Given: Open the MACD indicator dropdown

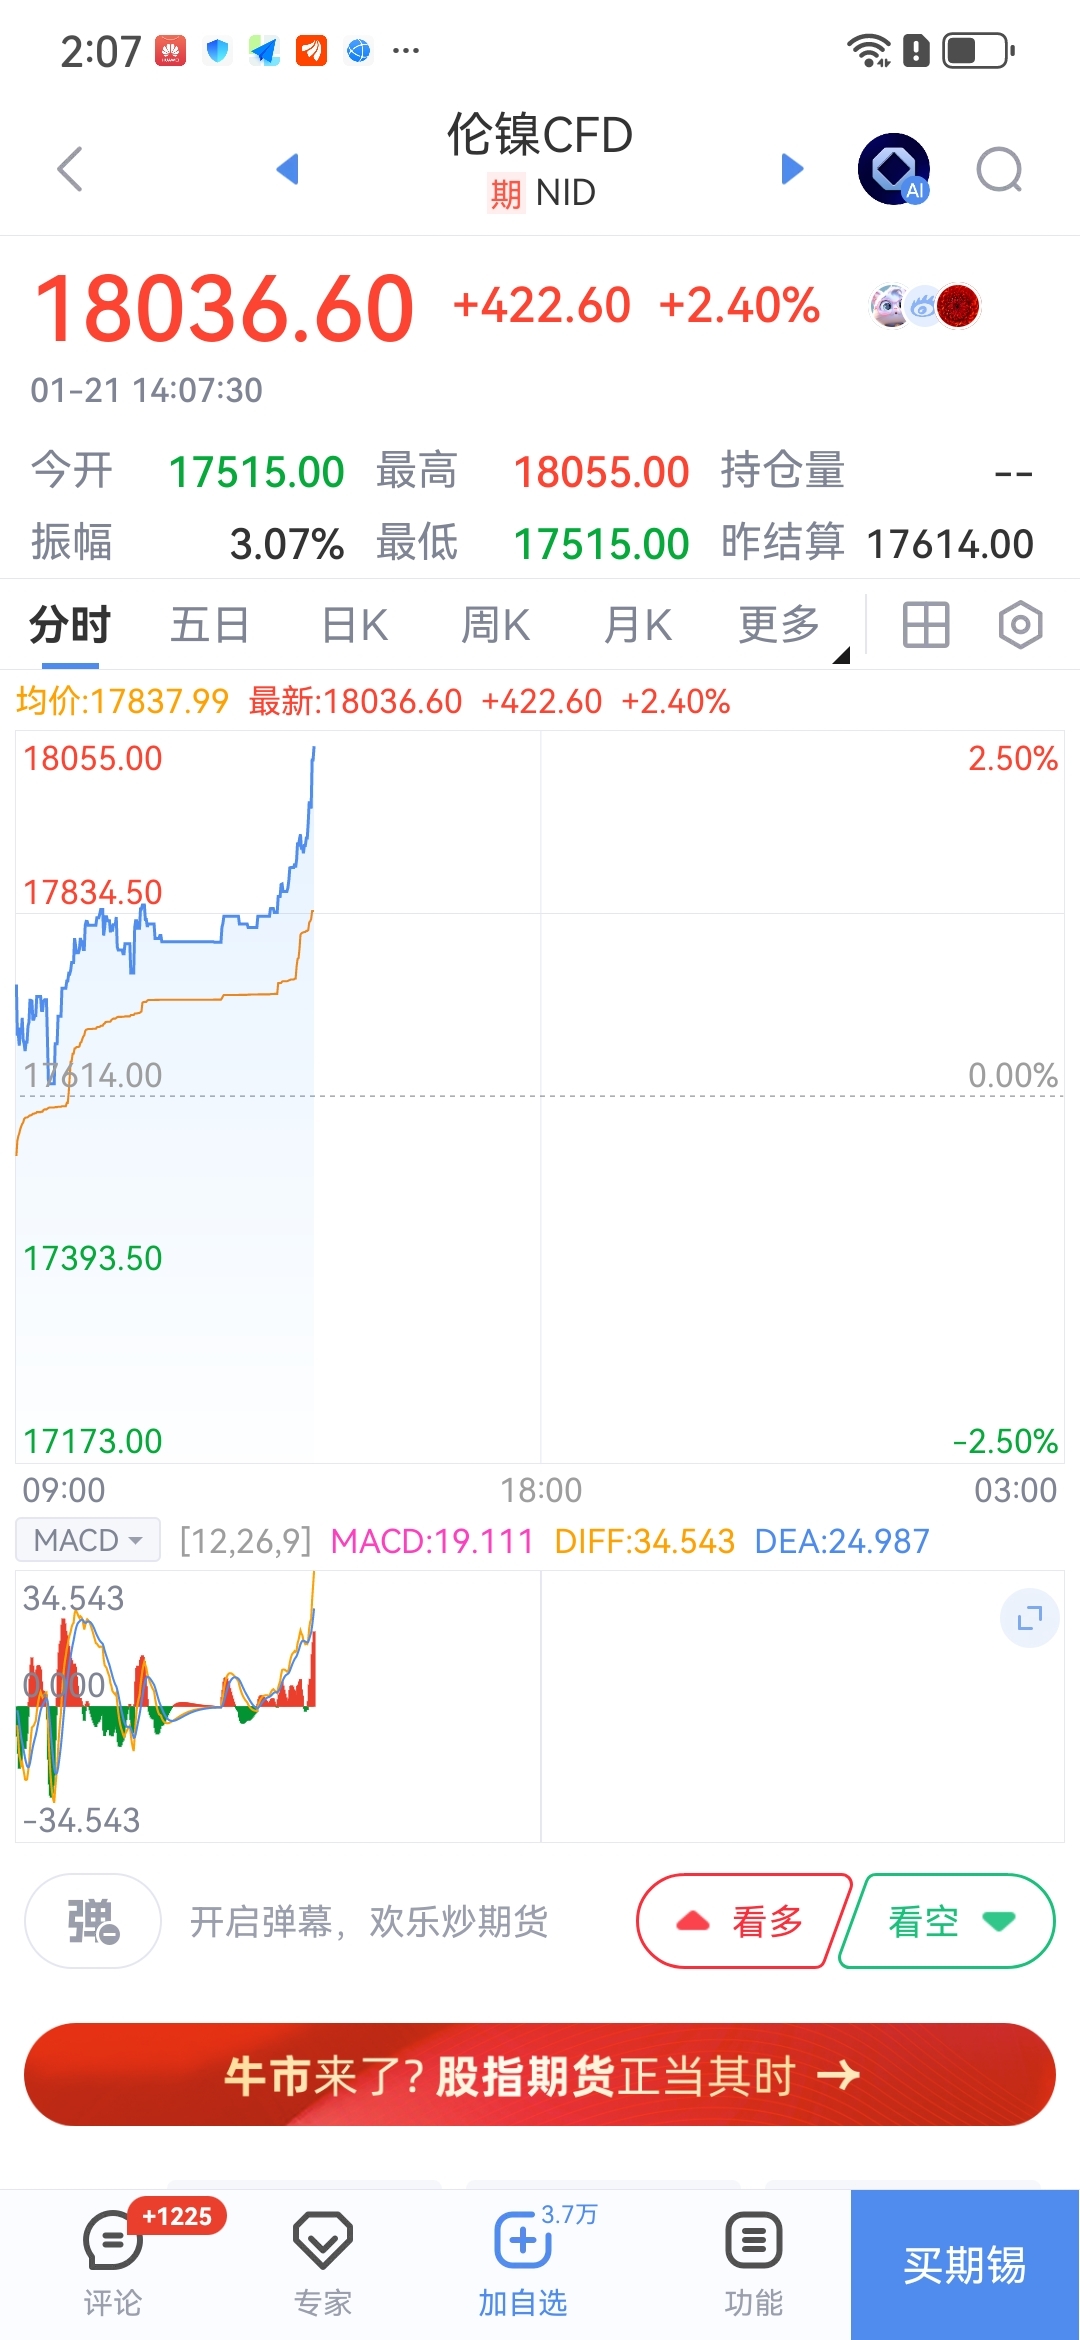Looking at the screenshot, I should [88, 1540].
